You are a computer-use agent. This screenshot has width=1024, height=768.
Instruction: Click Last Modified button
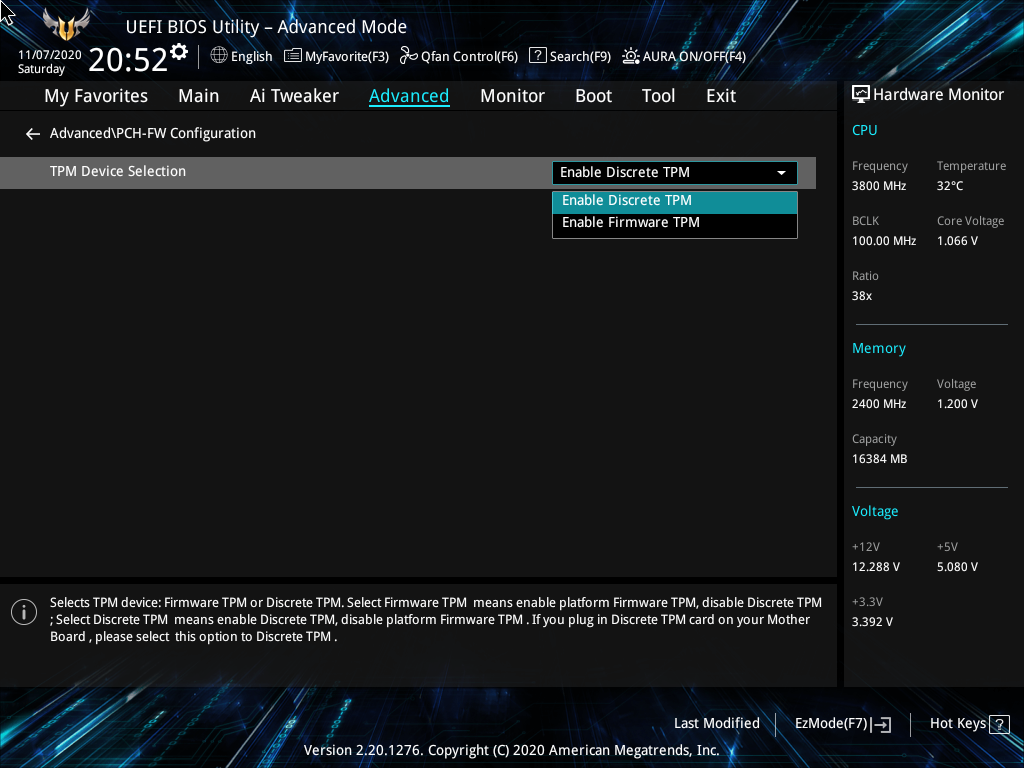(x=716, y=724)
